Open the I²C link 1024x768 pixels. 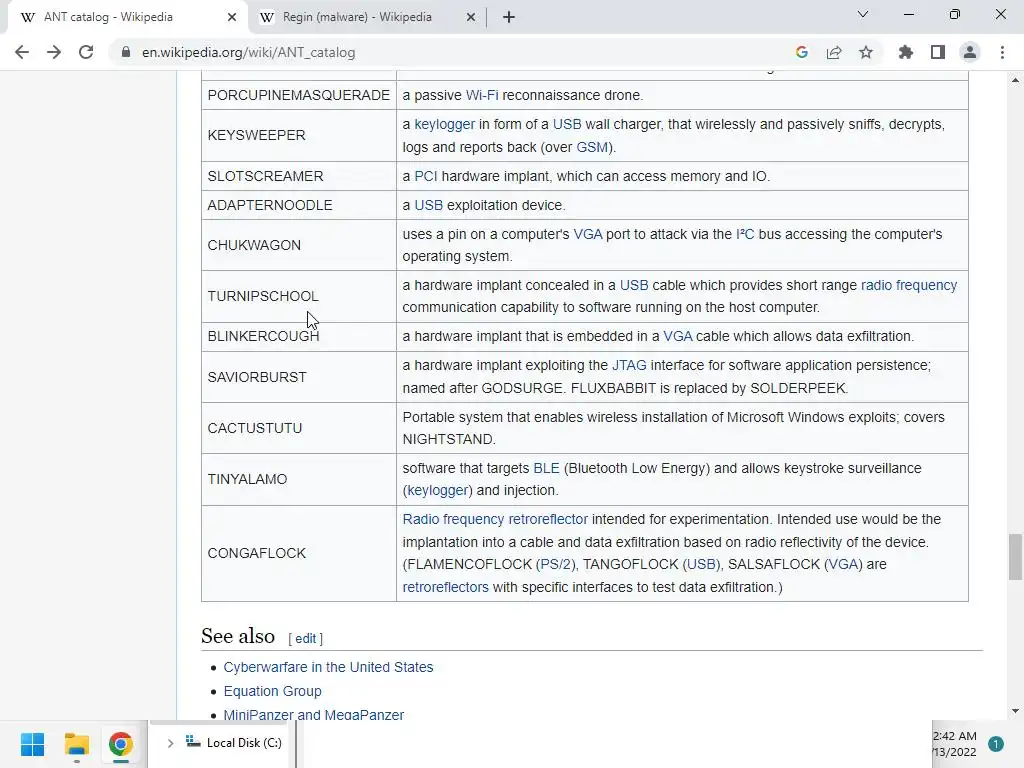point(745,234)
